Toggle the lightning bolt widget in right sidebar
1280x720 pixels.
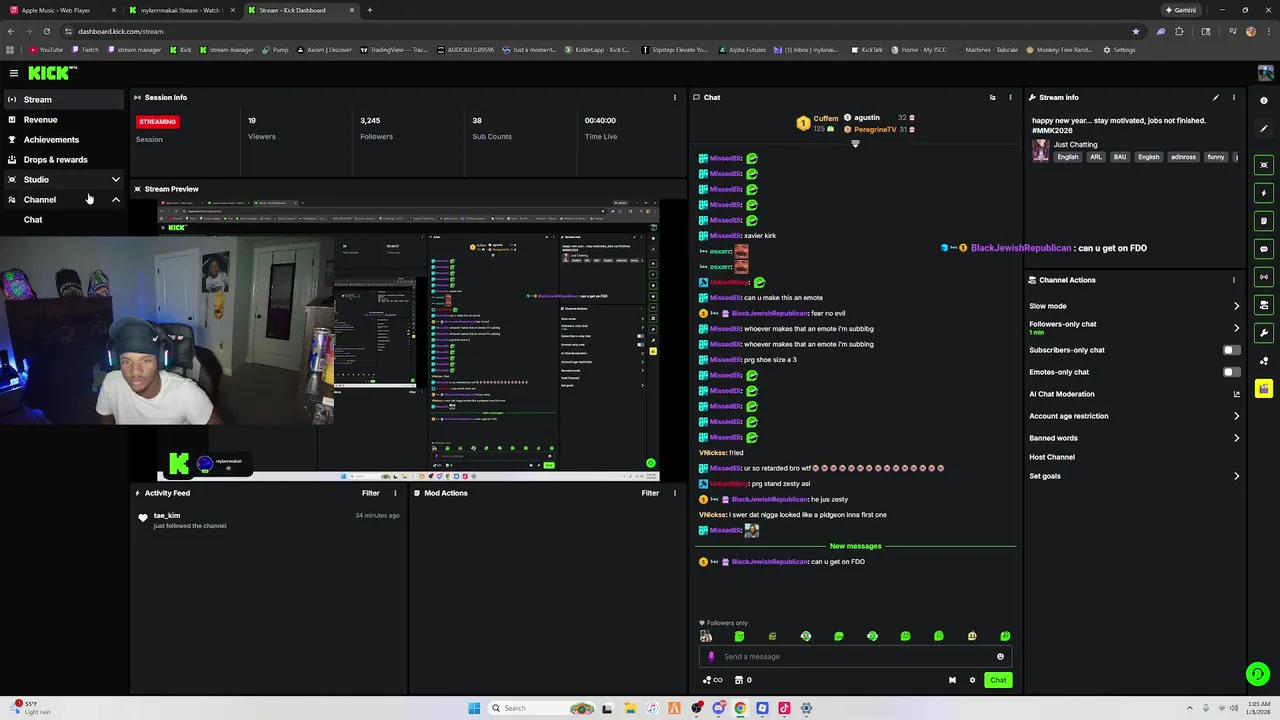(1264, 193)
